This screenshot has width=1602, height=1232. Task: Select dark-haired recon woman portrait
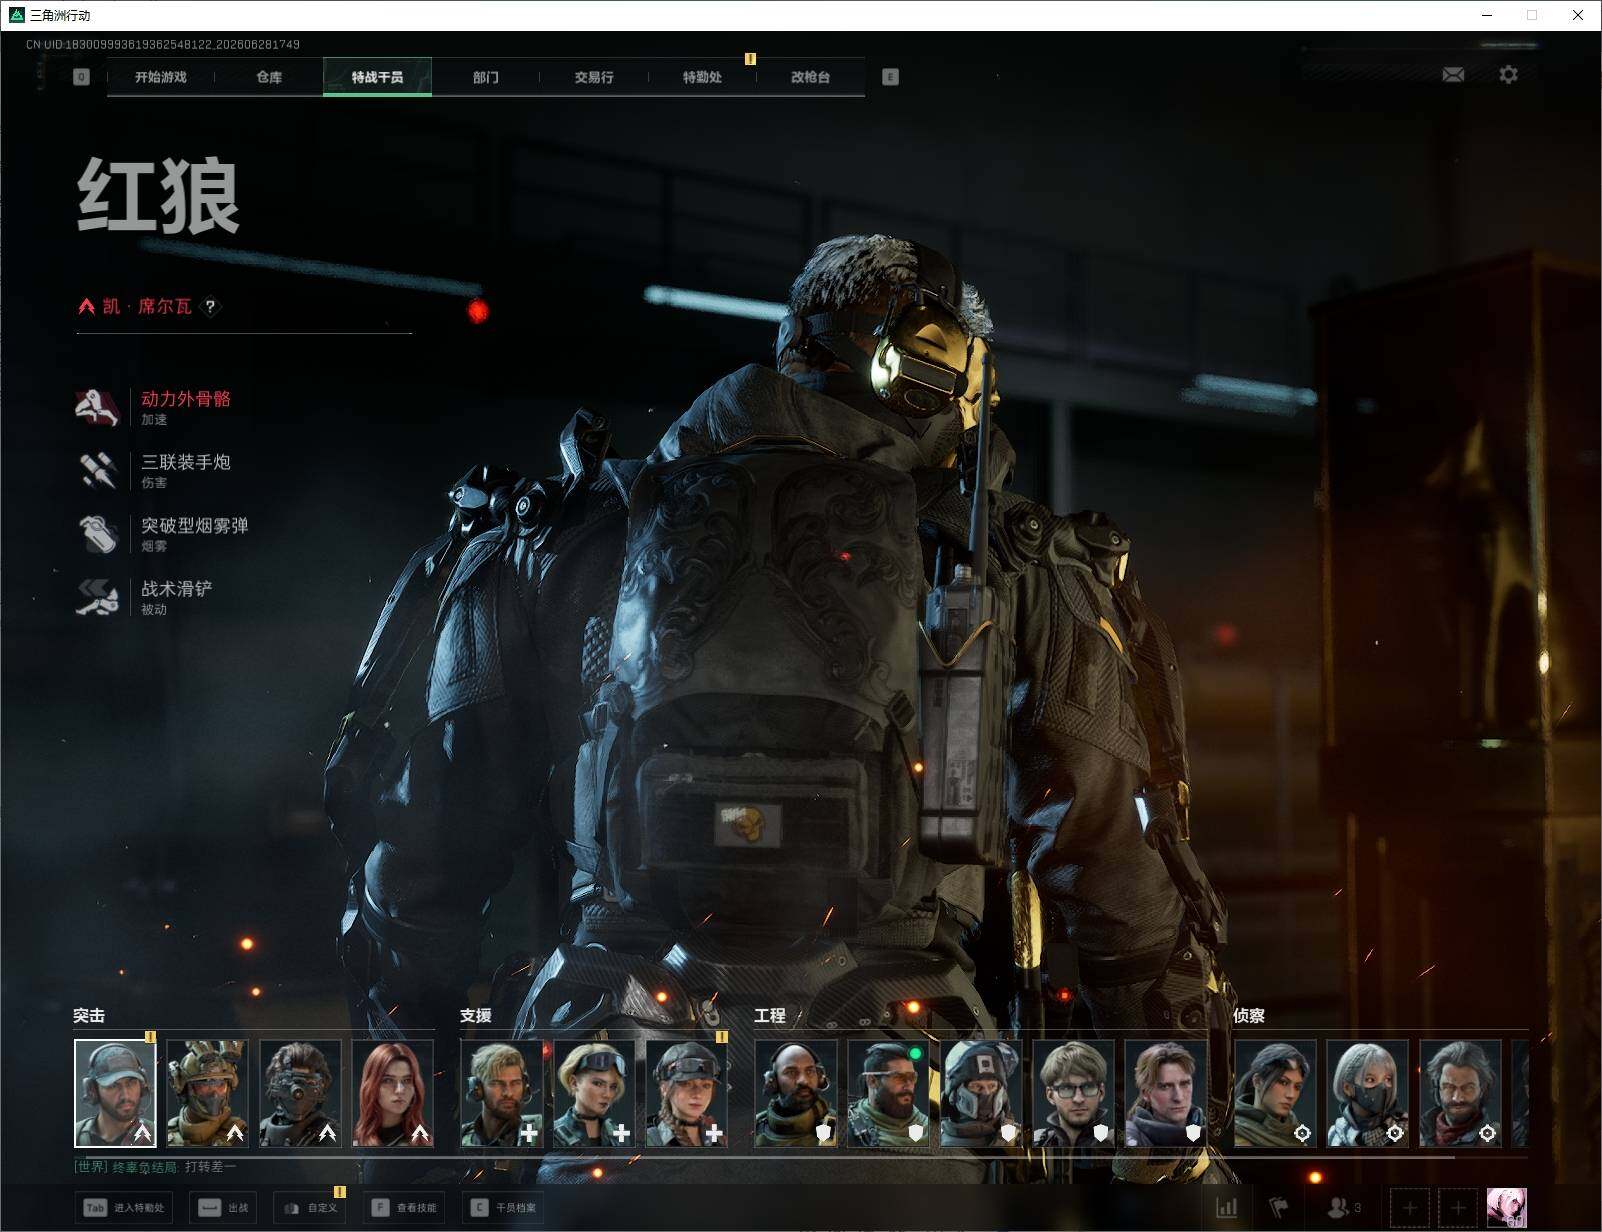1275,1093
